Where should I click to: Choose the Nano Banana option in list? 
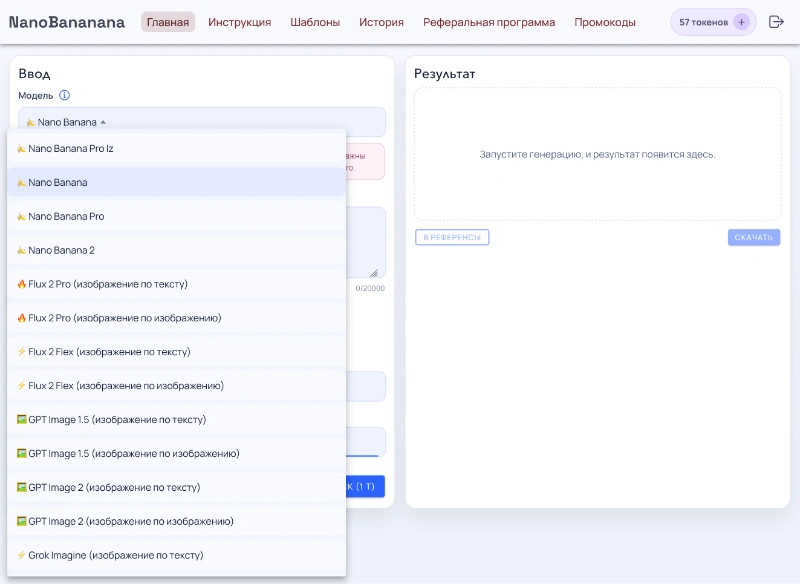click(177, 182)
